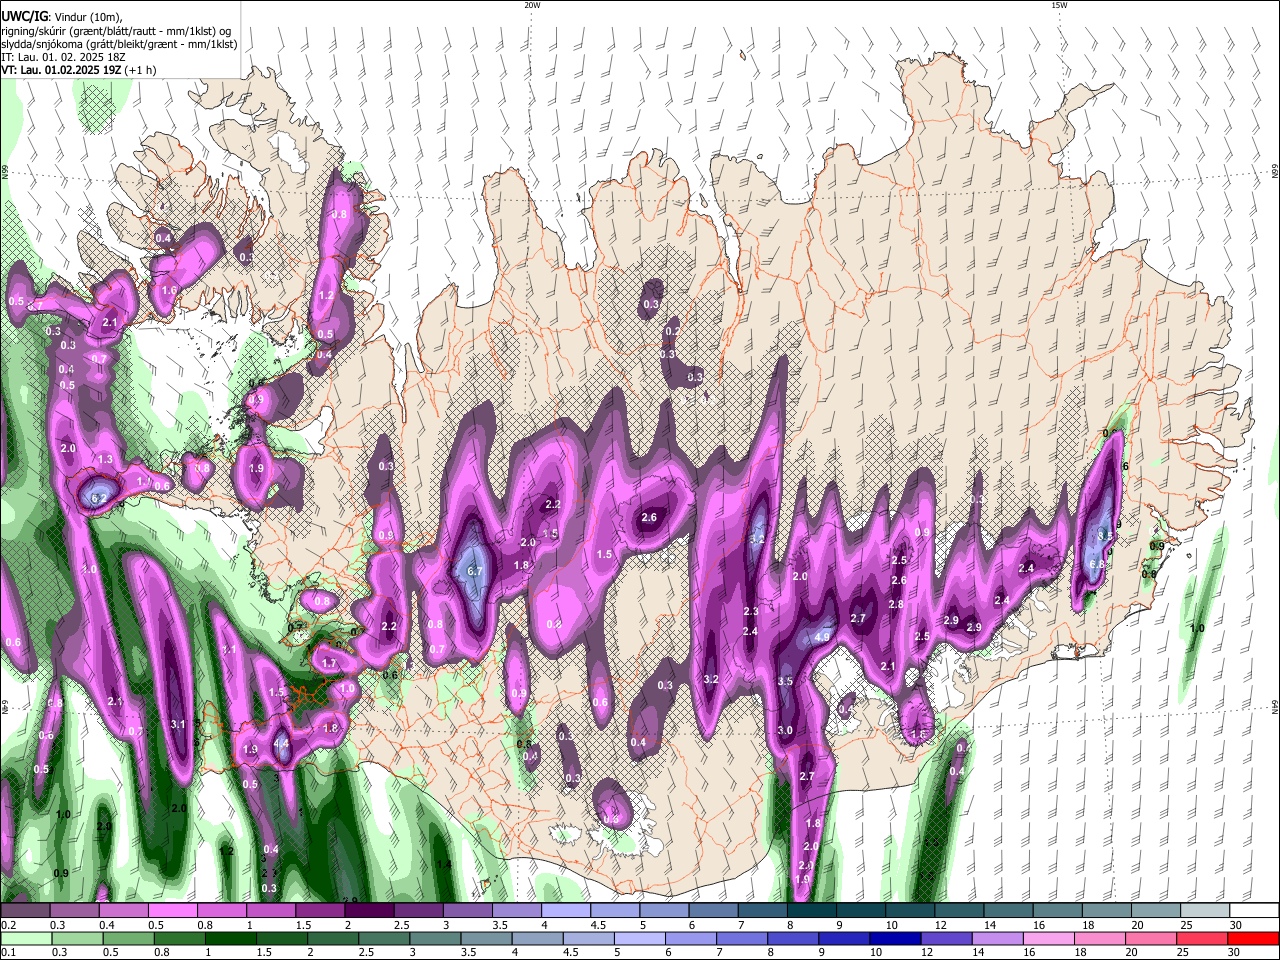
Task: Click the 2.3 precipitation value on the map
Action: click(x=751, y=611)
